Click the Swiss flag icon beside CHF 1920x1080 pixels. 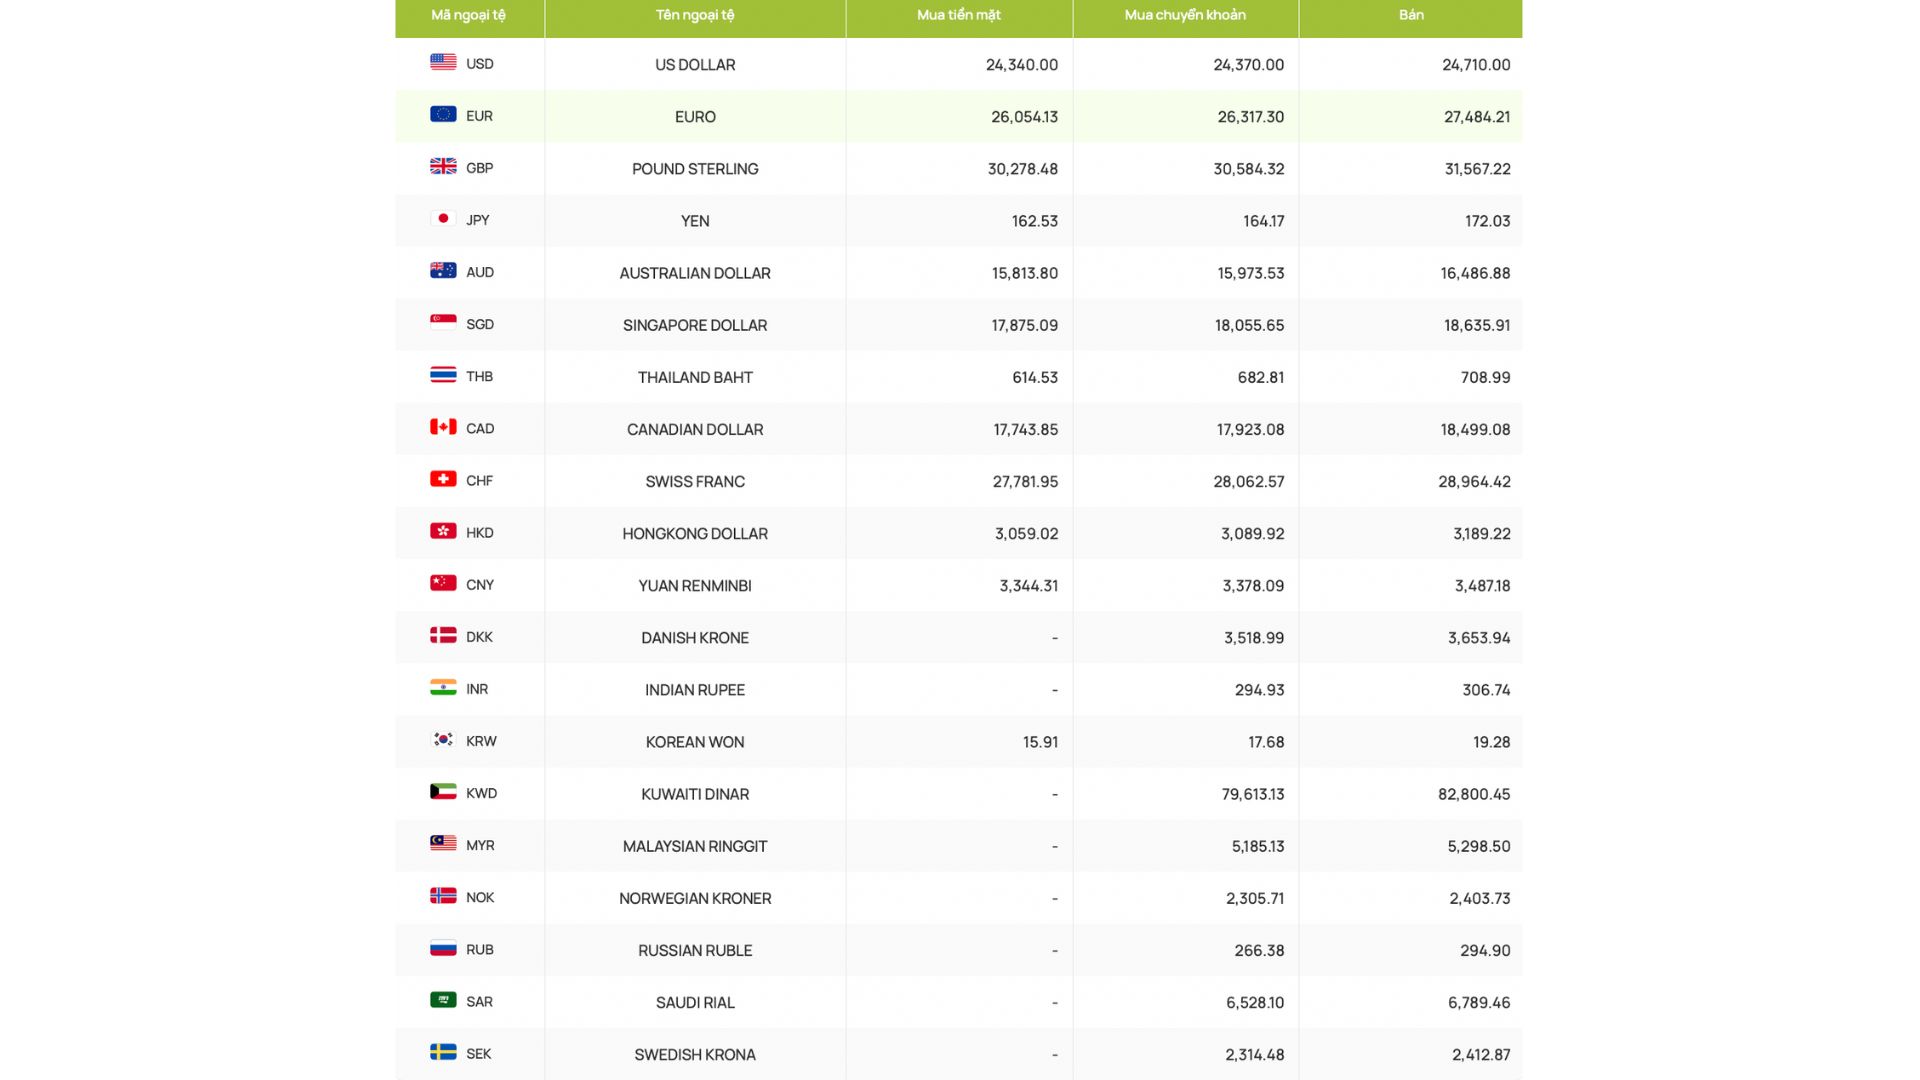coord(443,479)
